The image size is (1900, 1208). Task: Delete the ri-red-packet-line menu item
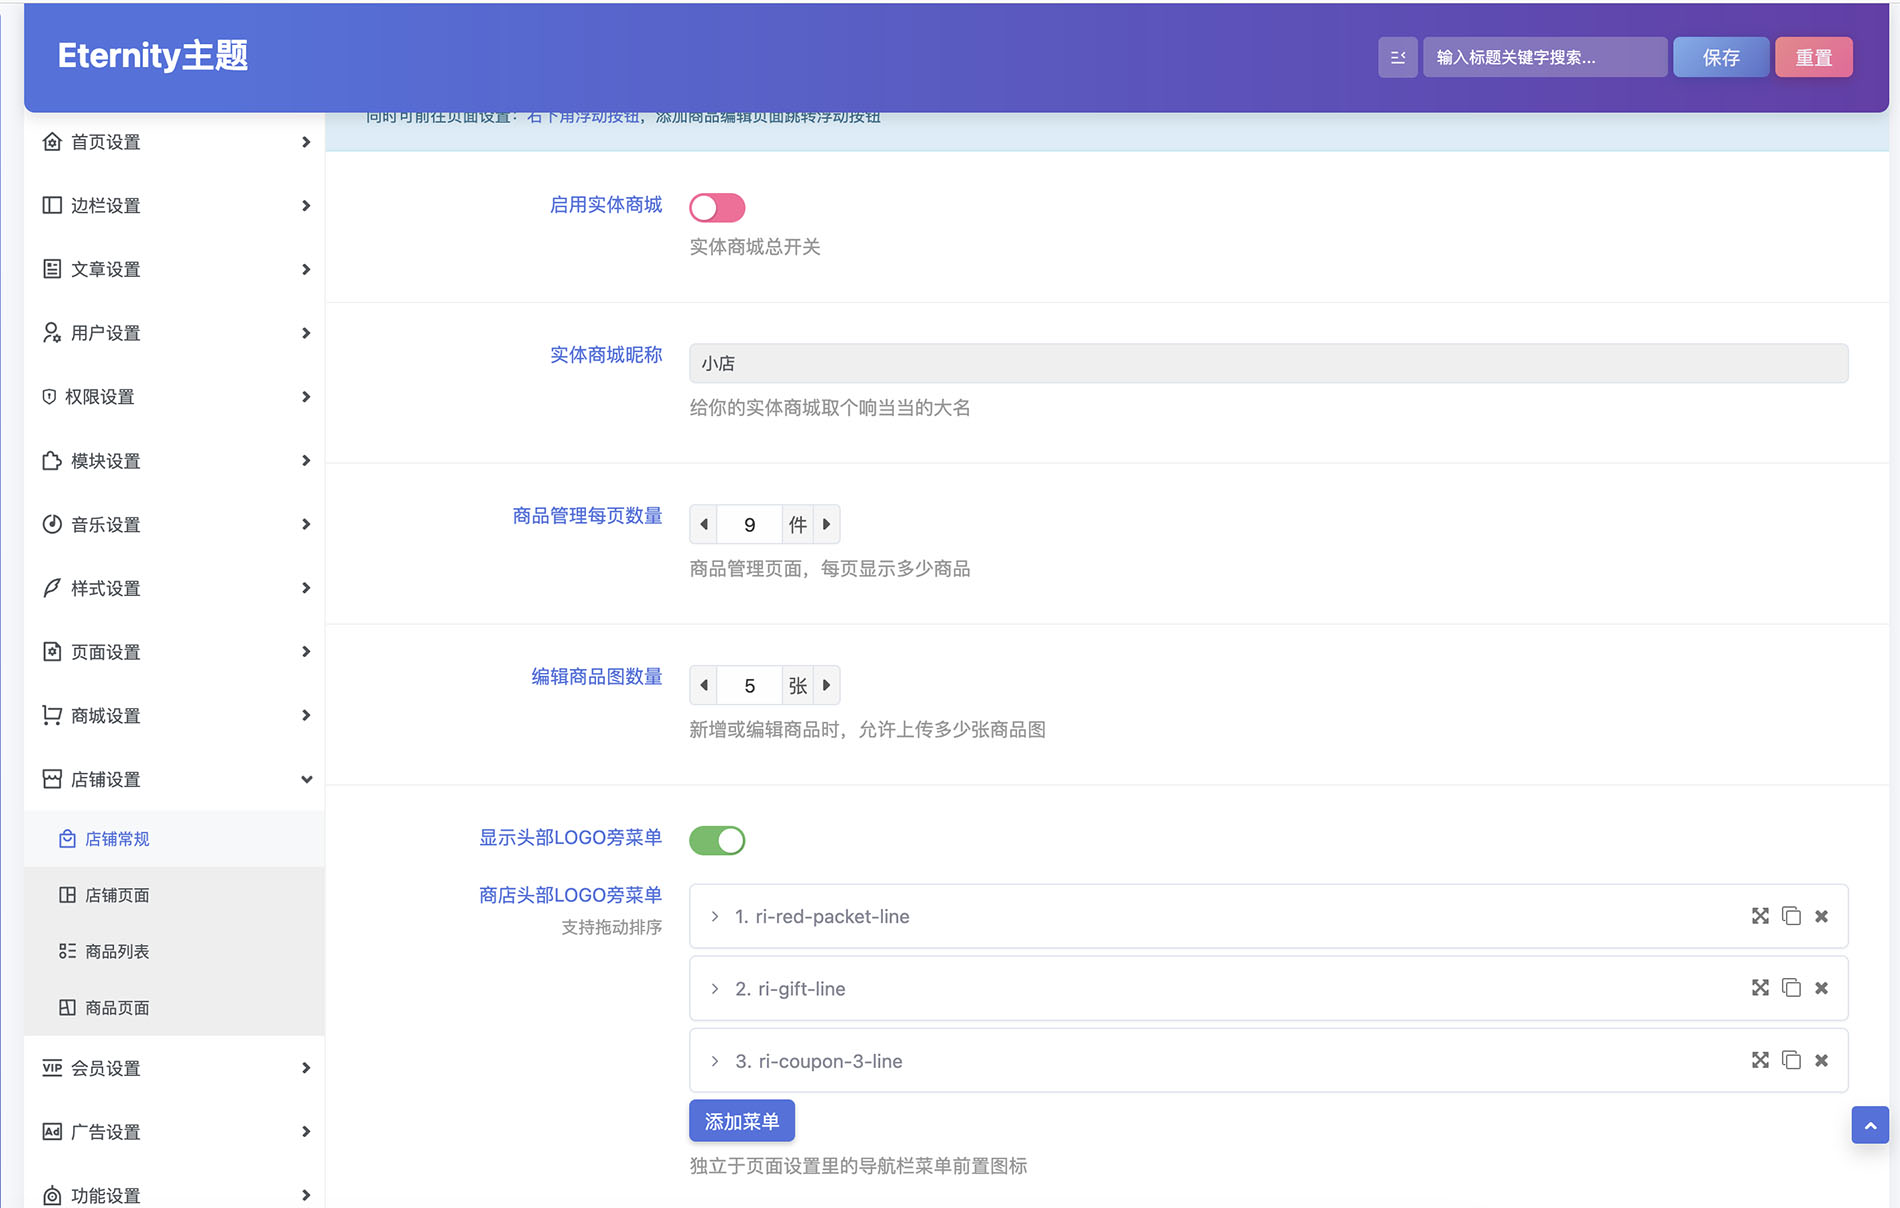coord(1821,916)
